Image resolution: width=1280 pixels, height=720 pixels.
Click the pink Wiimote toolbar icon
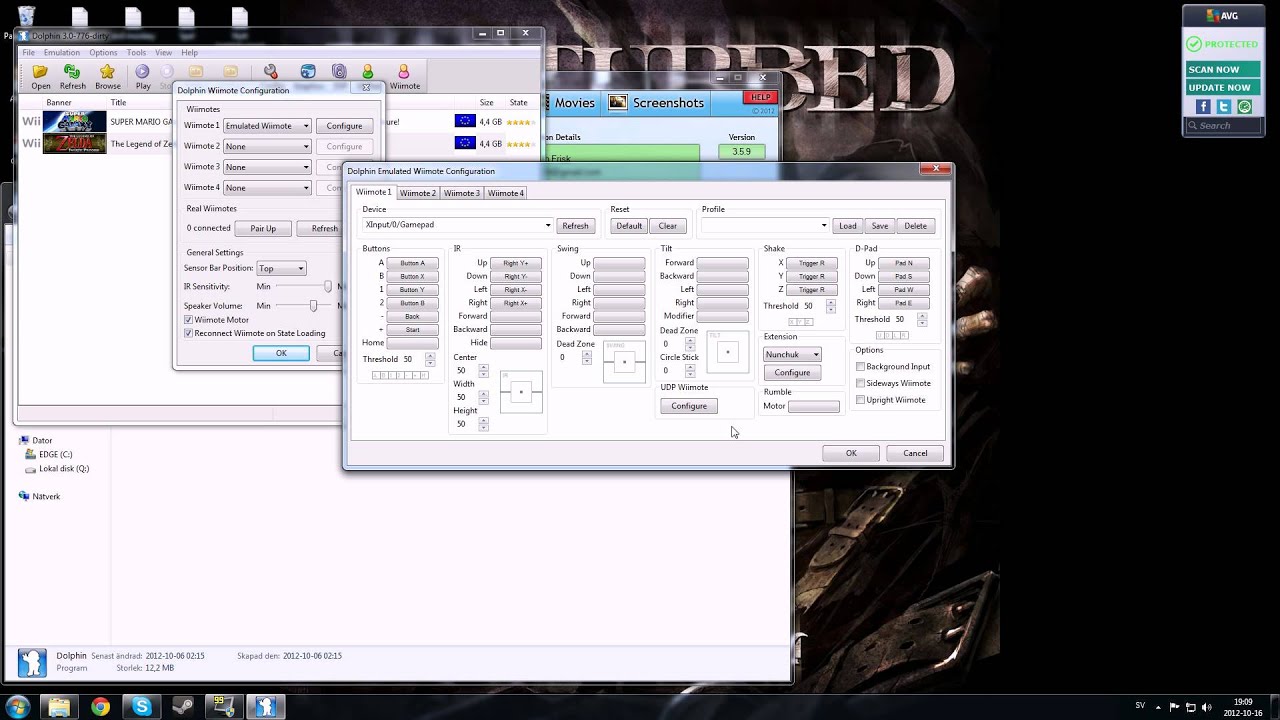coord(404,76)
